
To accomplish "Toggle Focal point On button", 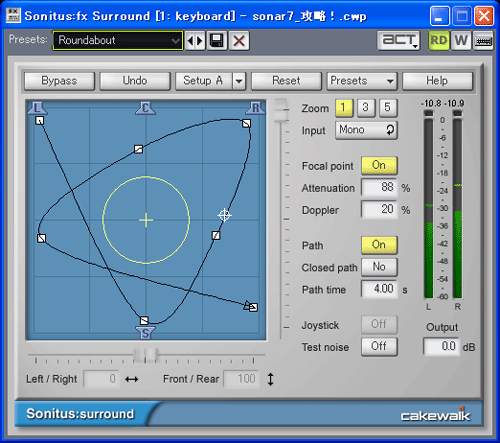I will click(x=379, y=165).
